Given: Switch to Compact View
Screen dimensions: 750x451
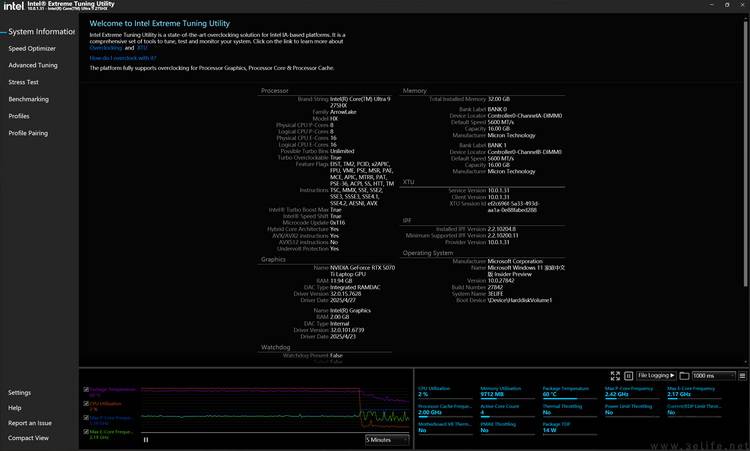Looking at the screenshot, I should point(29,438).
